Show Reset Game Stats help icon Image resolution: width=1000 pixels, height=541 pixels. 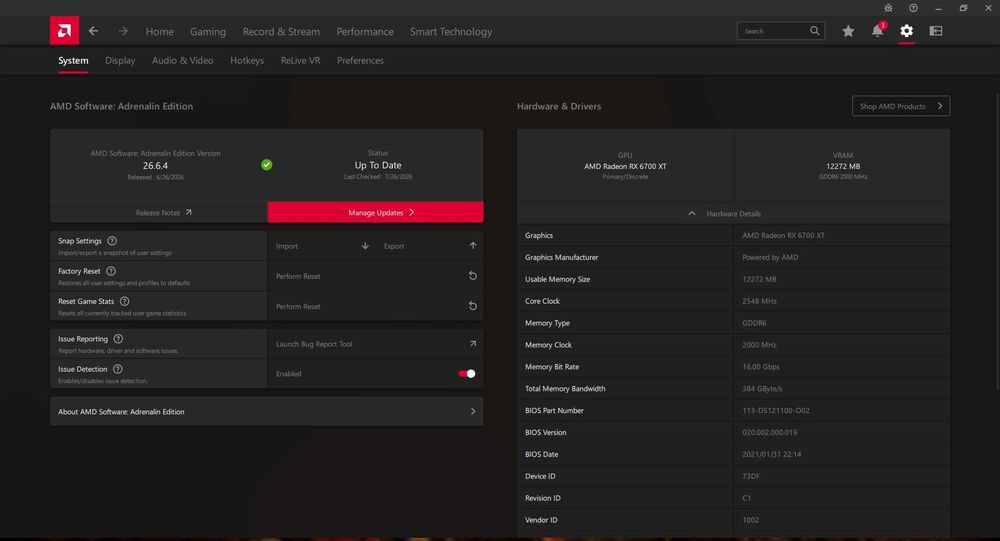(125, 301)
